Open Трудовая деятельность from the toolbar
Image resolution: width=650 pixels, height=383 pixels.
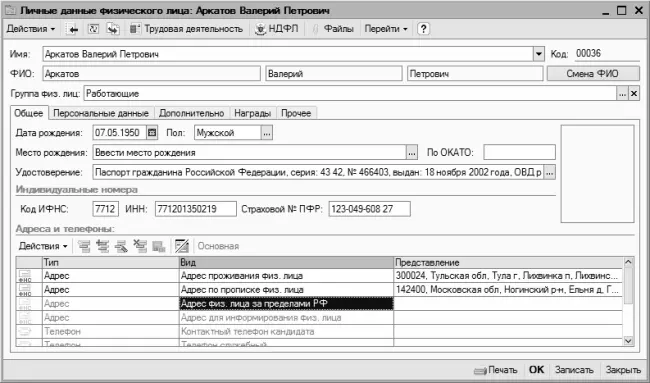[x=186, y=29]
